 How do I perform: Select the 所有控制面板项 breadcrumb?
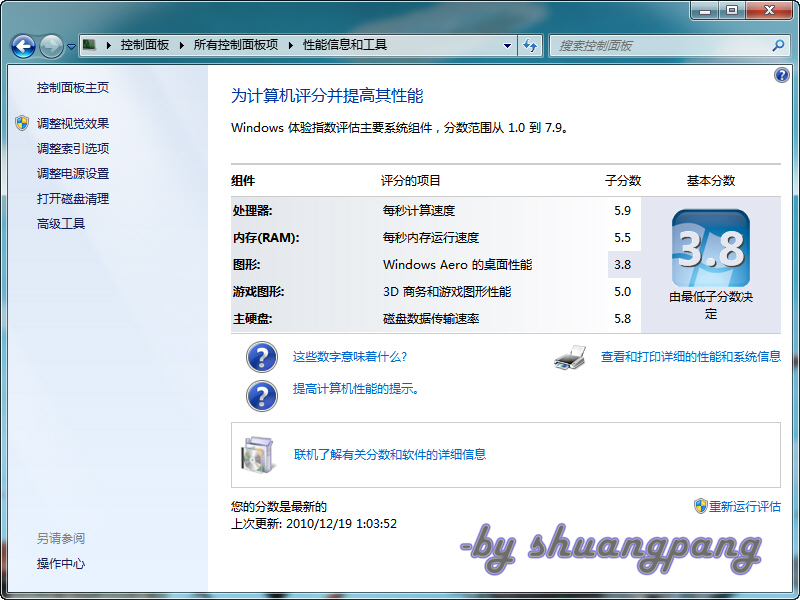click(236, 45)
